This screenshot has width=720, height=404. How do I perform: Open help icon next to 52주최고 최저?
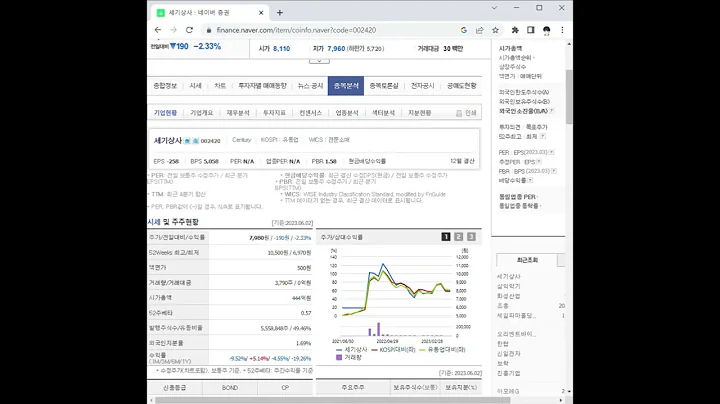coord(543,136)
